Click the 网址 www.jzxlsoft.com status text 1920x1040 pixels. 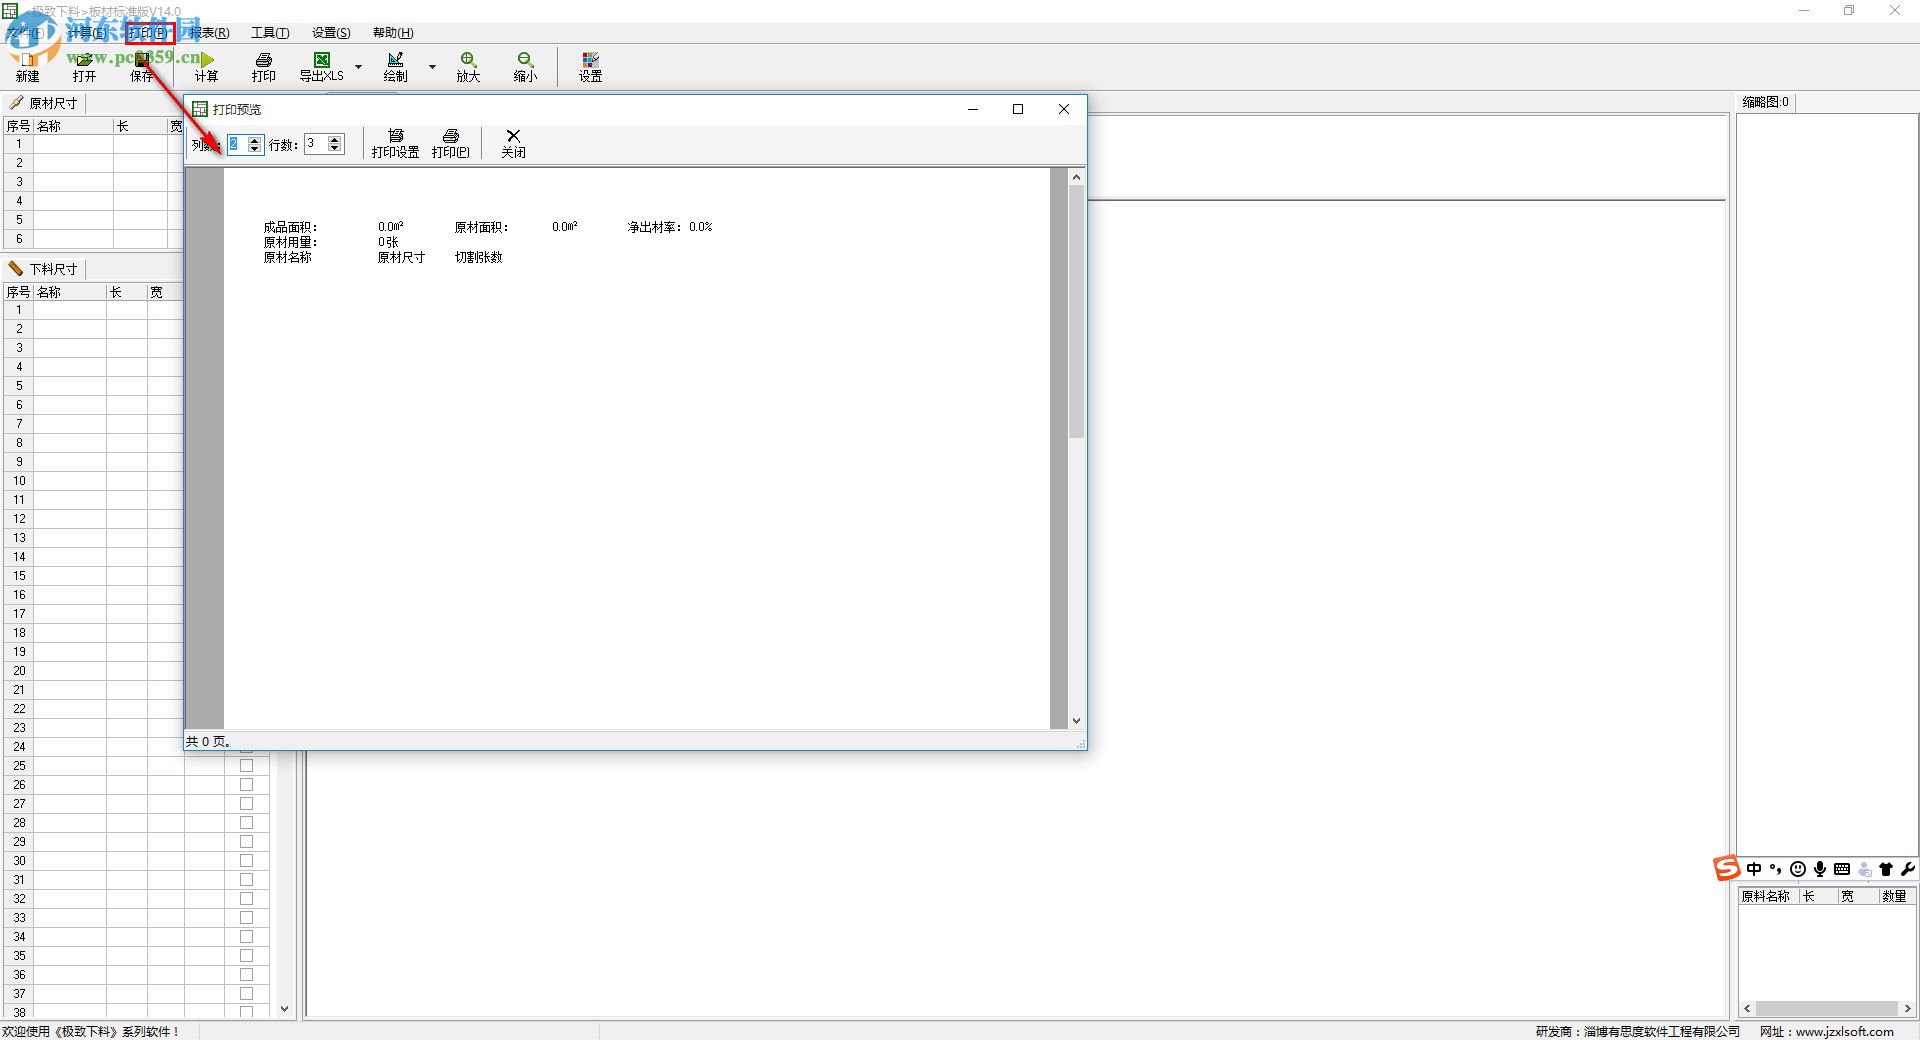(1827, 1031)
